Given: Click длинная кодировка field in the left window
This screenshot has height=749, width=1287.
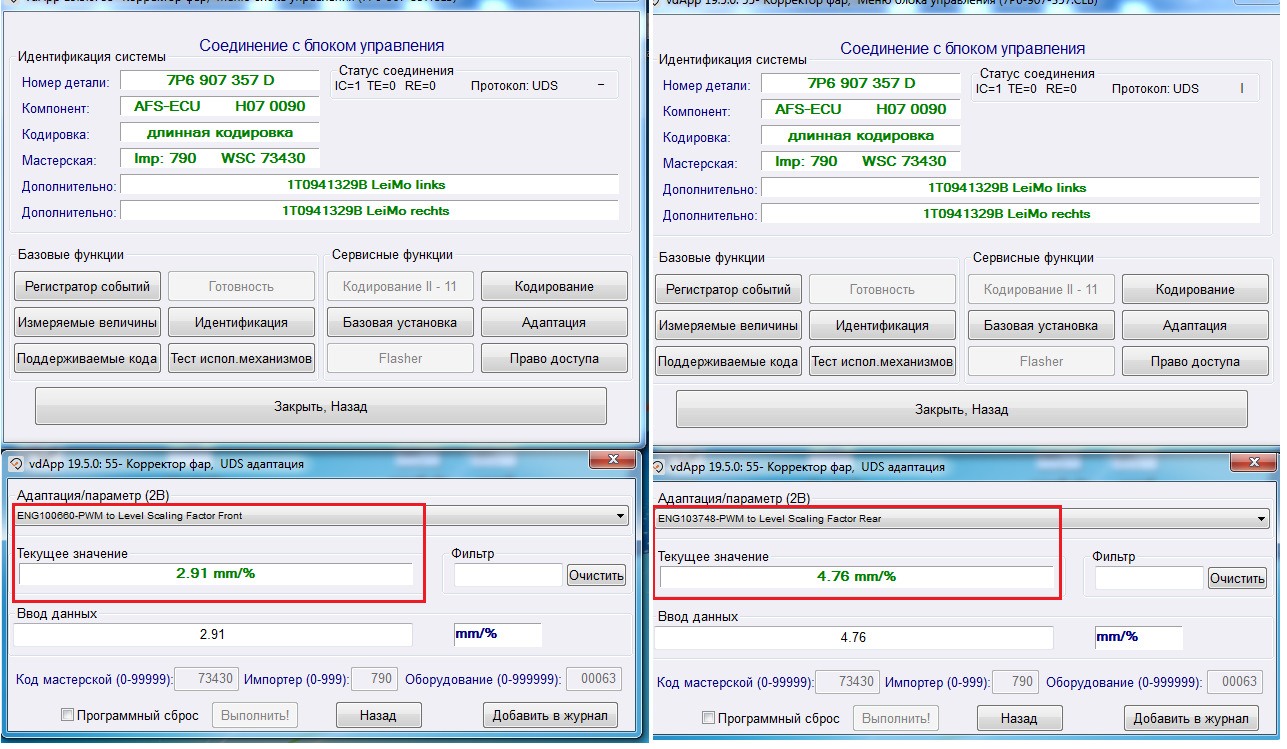Looking at the screenshot, I should (x=220, y=132).
